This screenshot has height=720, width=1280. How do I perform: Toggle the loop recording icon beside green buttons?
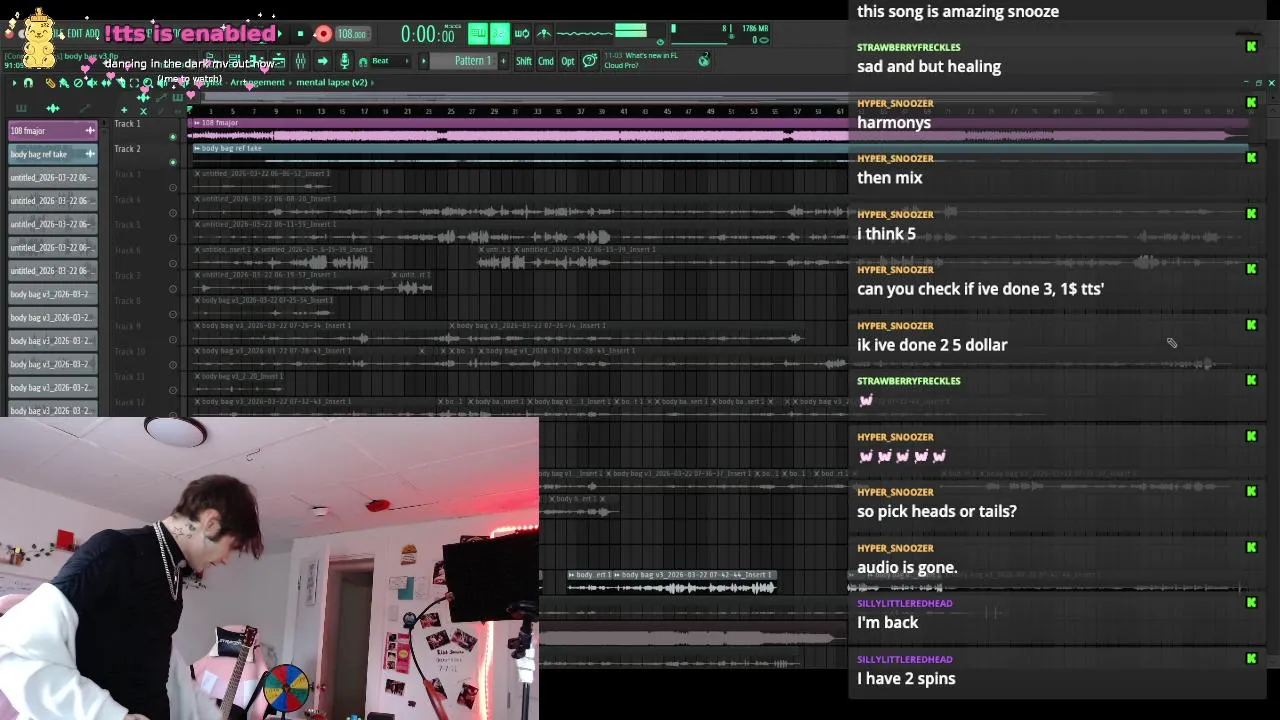[522, 33]
